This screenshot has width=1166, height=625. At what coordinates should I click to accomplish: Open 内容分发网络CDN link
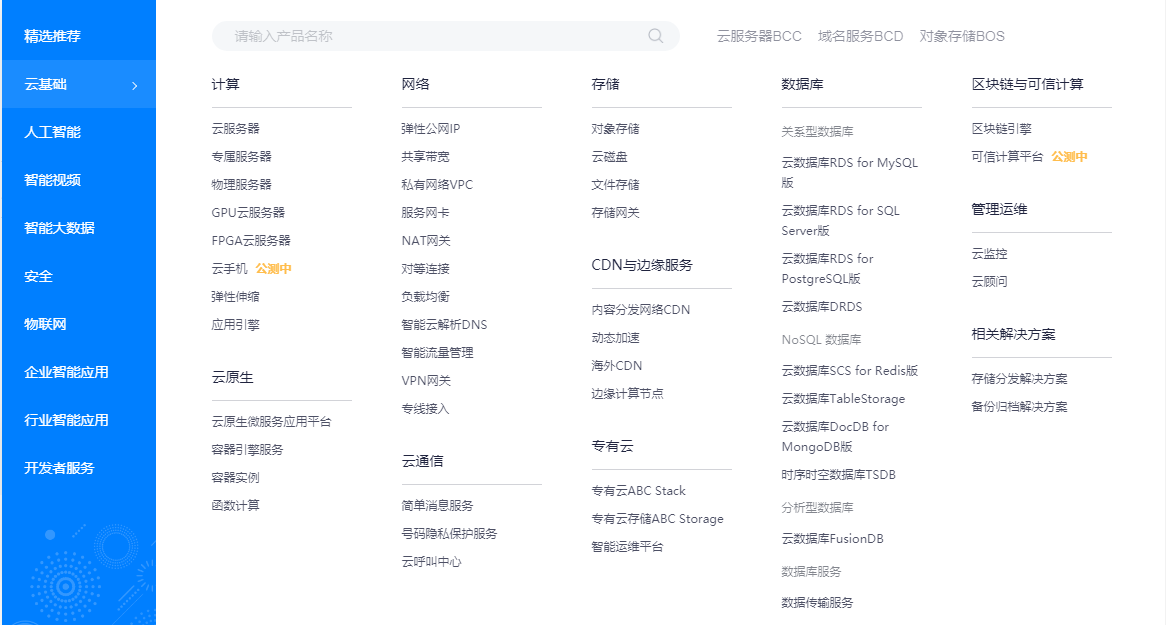pos(640,310)
